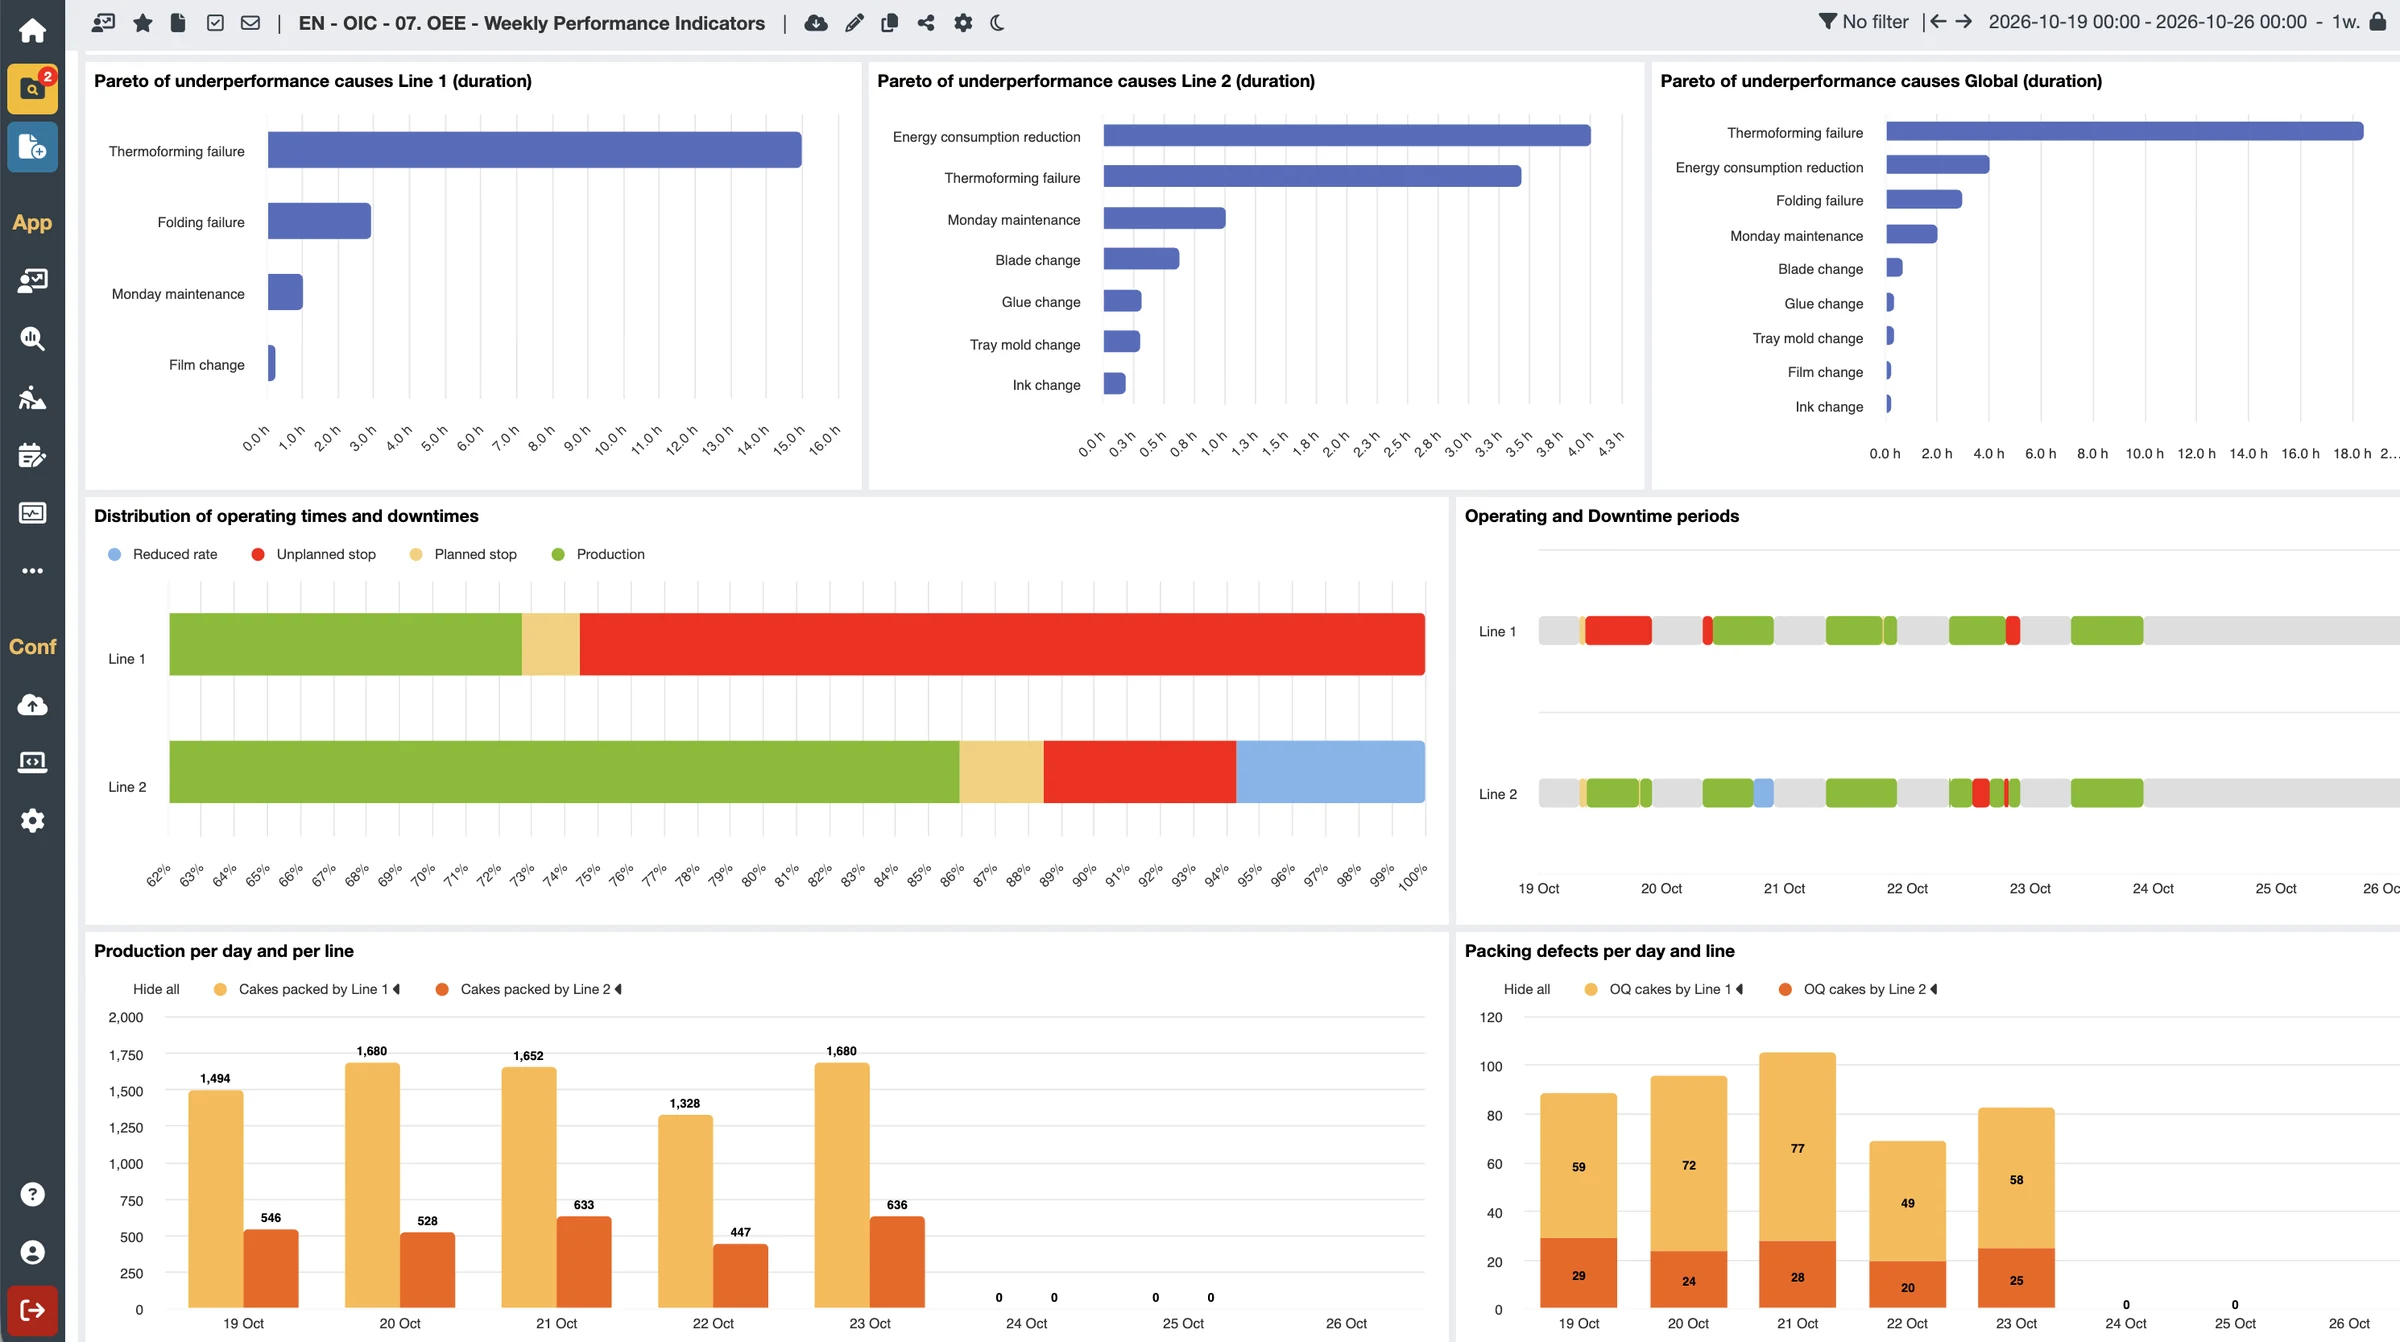
Task: Click the more options ellipsis in sidebar
Action: tap(32, 571)
